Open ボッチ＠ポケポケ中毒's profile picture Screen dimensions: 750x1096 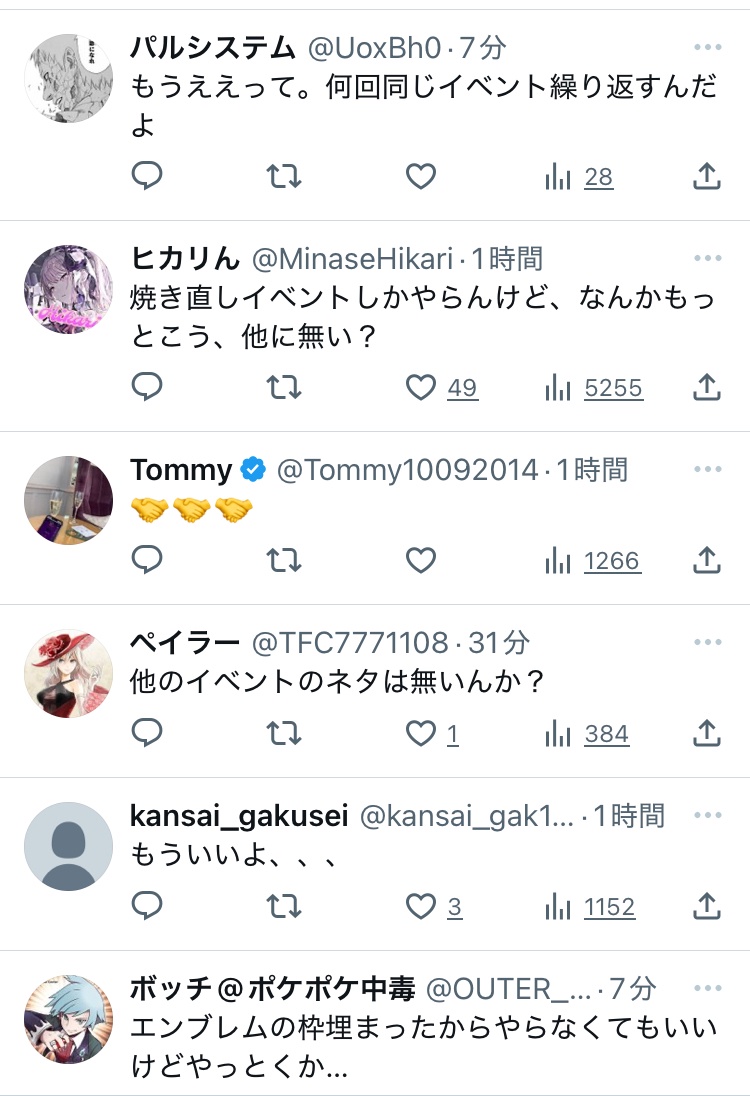coord(68,1018)
